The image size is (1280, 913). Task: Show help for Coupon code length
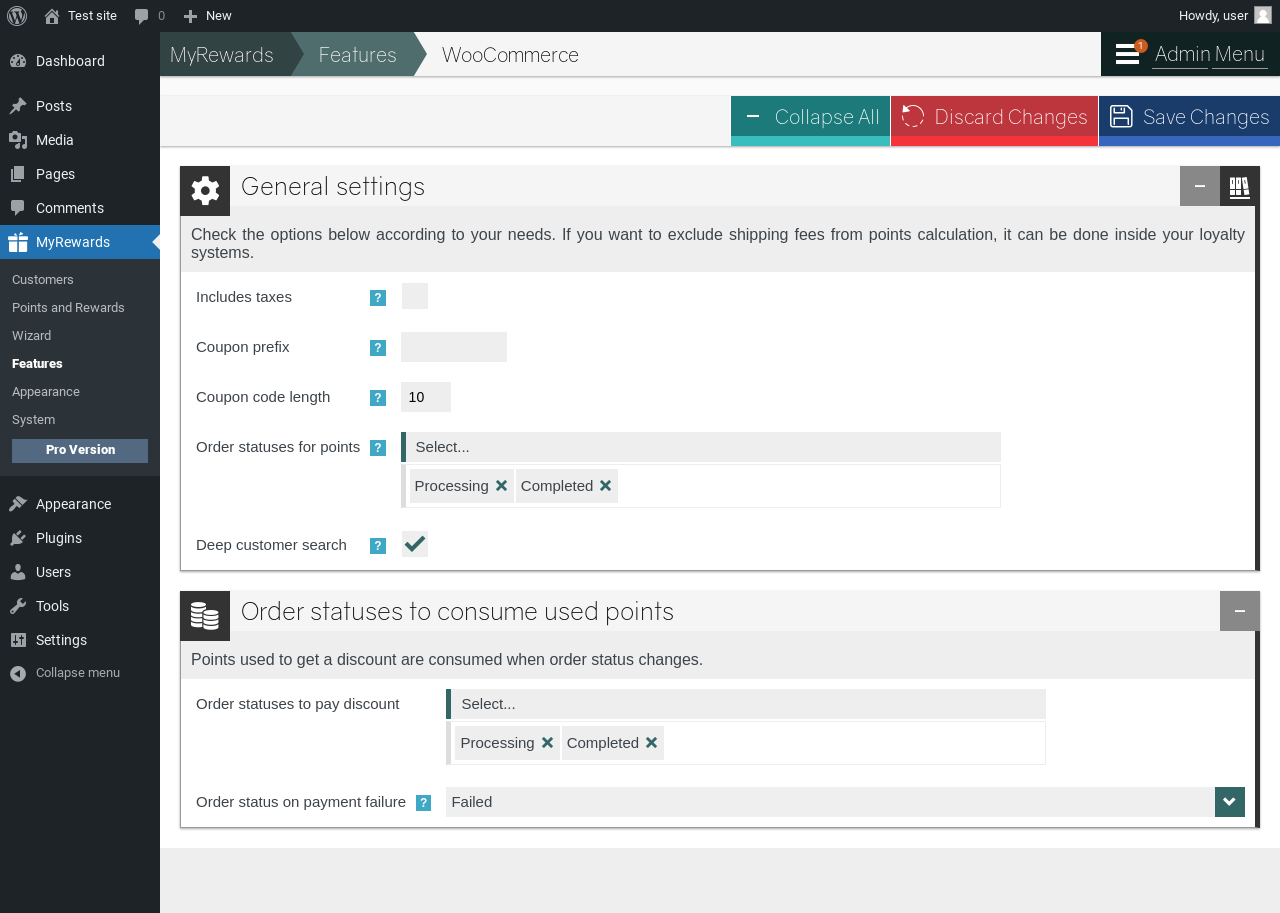click(378, 398)
